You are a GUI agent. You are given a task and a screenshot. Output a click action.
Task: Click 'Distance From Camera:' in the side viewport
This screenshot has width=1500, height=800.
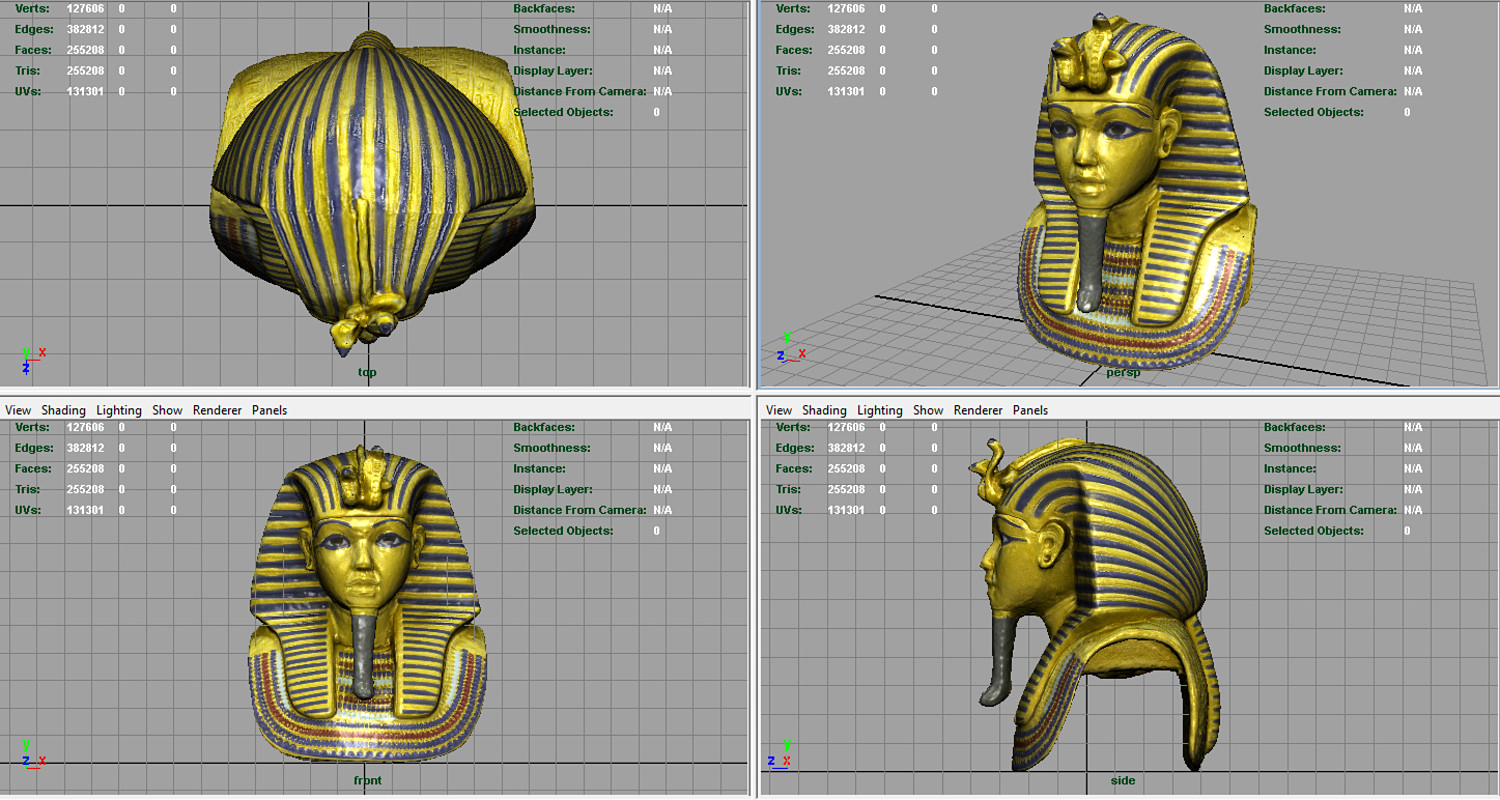[x=1331, y=510]
